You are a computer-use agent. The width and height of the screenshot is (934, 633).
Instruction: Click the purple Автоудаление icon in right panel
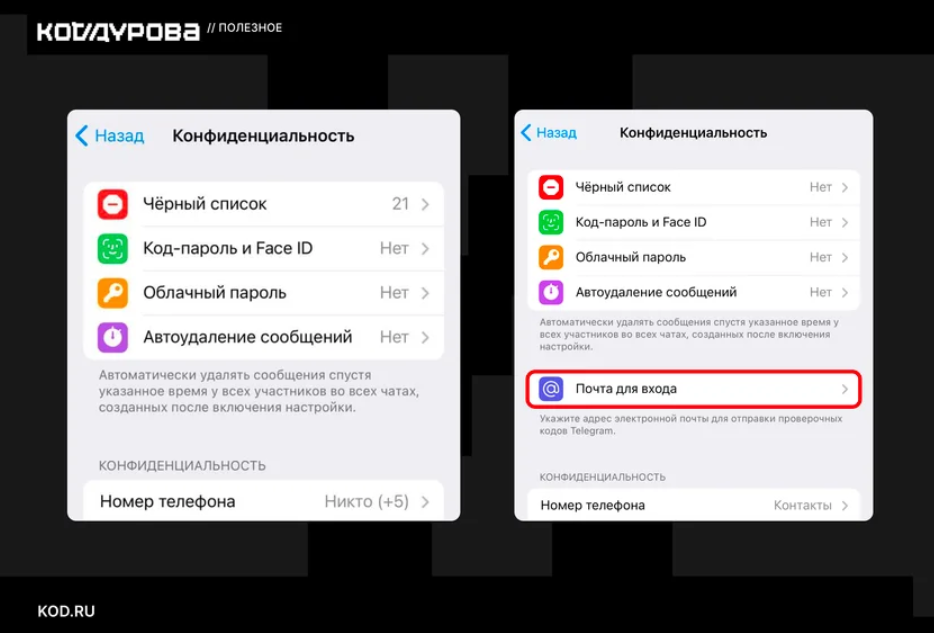pos(551,292)
